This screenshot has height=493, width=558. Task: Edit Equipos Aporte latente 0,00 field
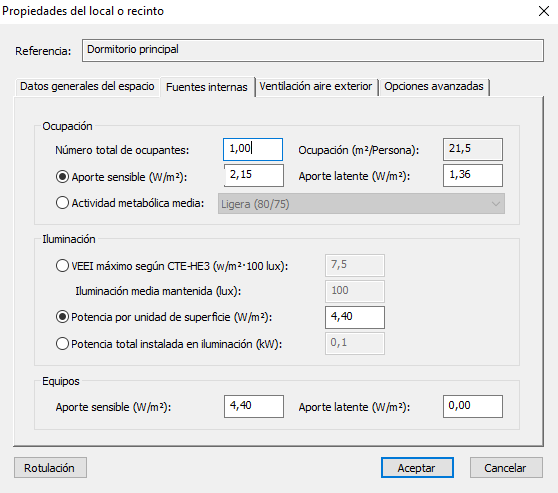473,406
